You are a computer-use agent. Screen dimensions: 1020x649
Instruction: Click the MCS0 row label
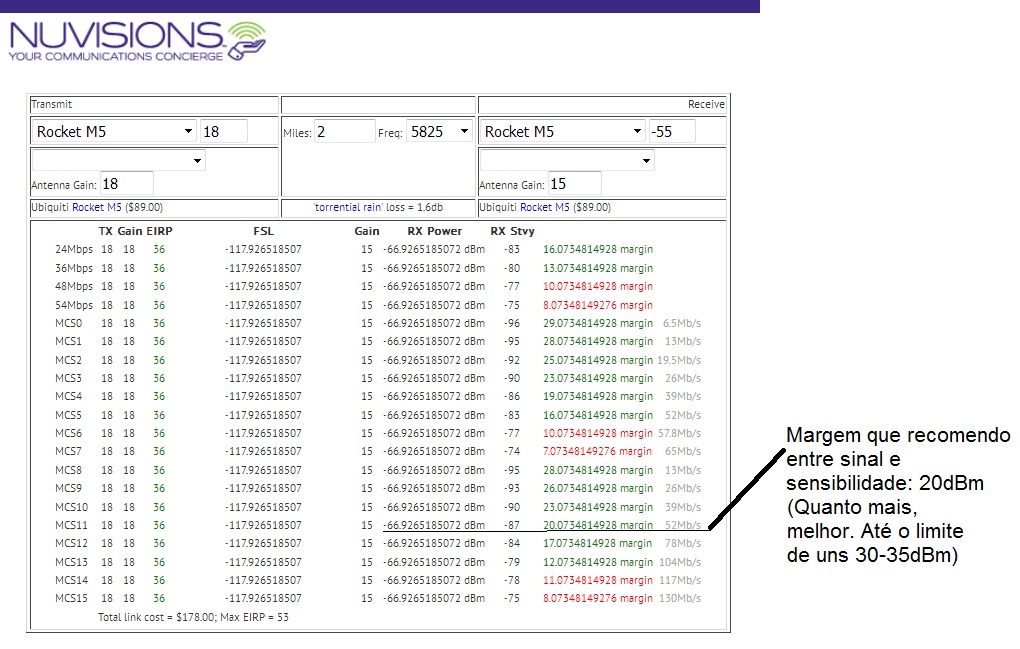pos(69,323)
